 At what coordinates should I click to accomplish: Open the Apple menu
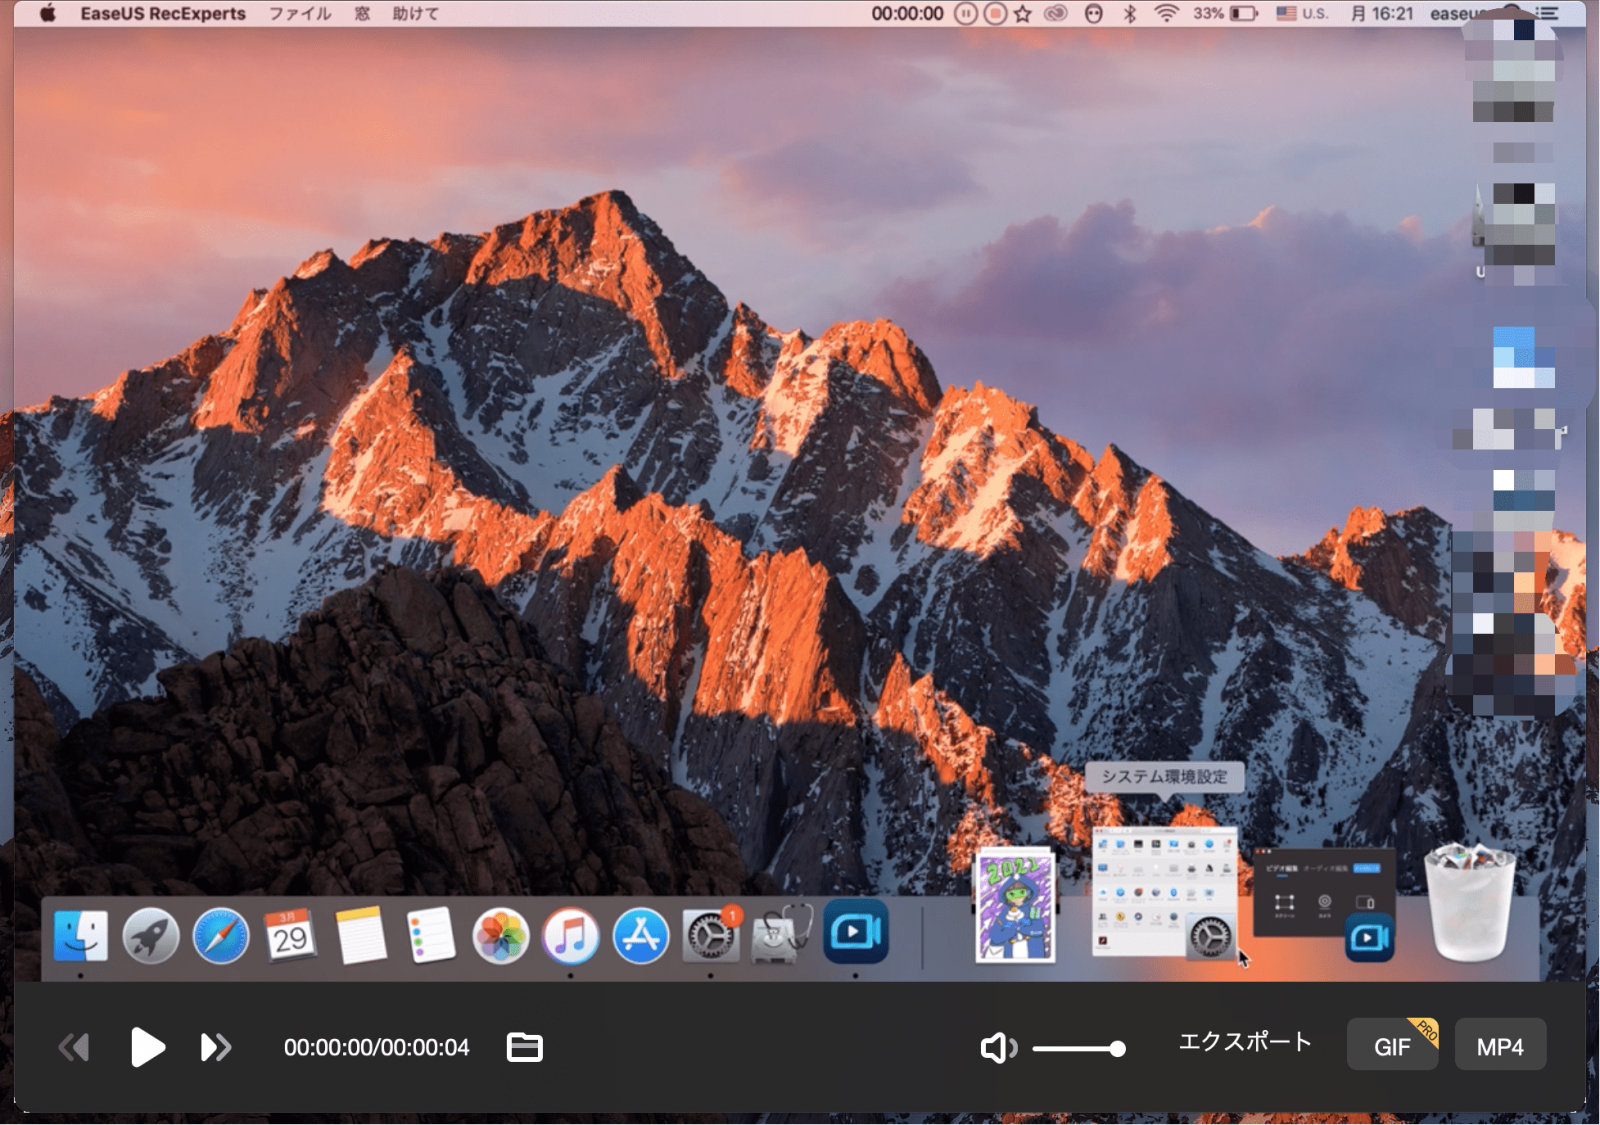point(47,14)
